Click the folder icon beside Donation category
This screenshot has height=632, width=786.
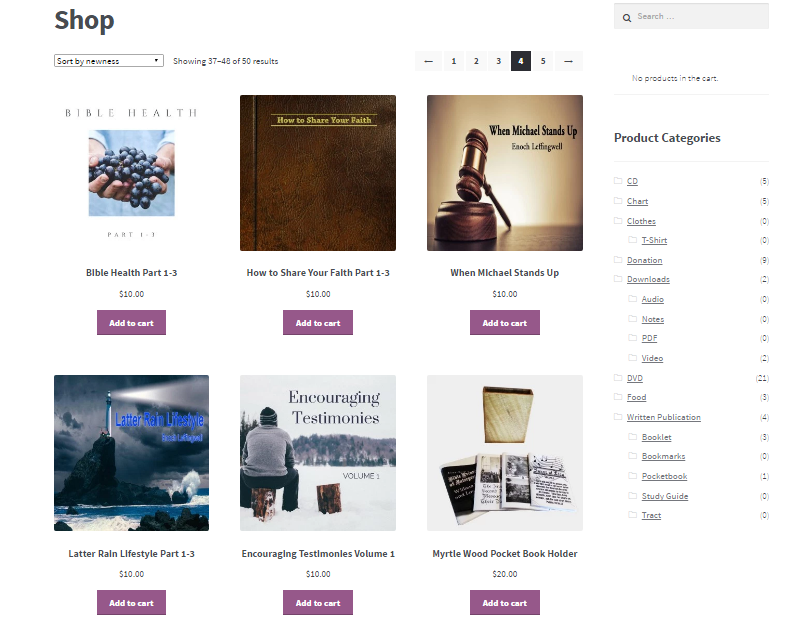[618, 259]
